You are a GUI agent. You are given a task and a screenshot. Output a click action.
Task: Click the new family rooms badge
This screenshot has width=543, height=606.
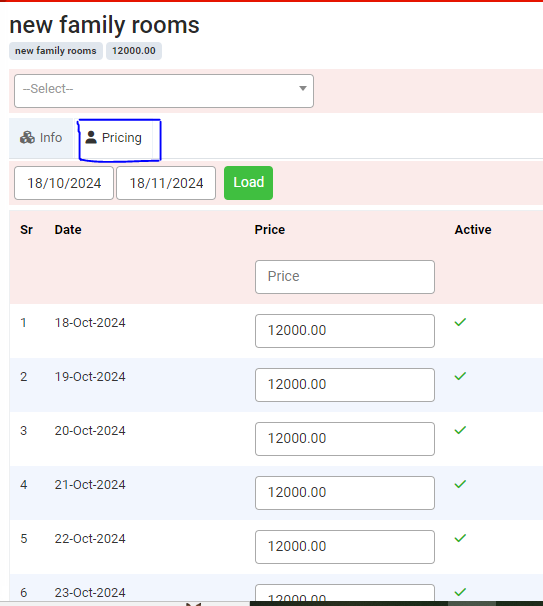coord(56,51)
